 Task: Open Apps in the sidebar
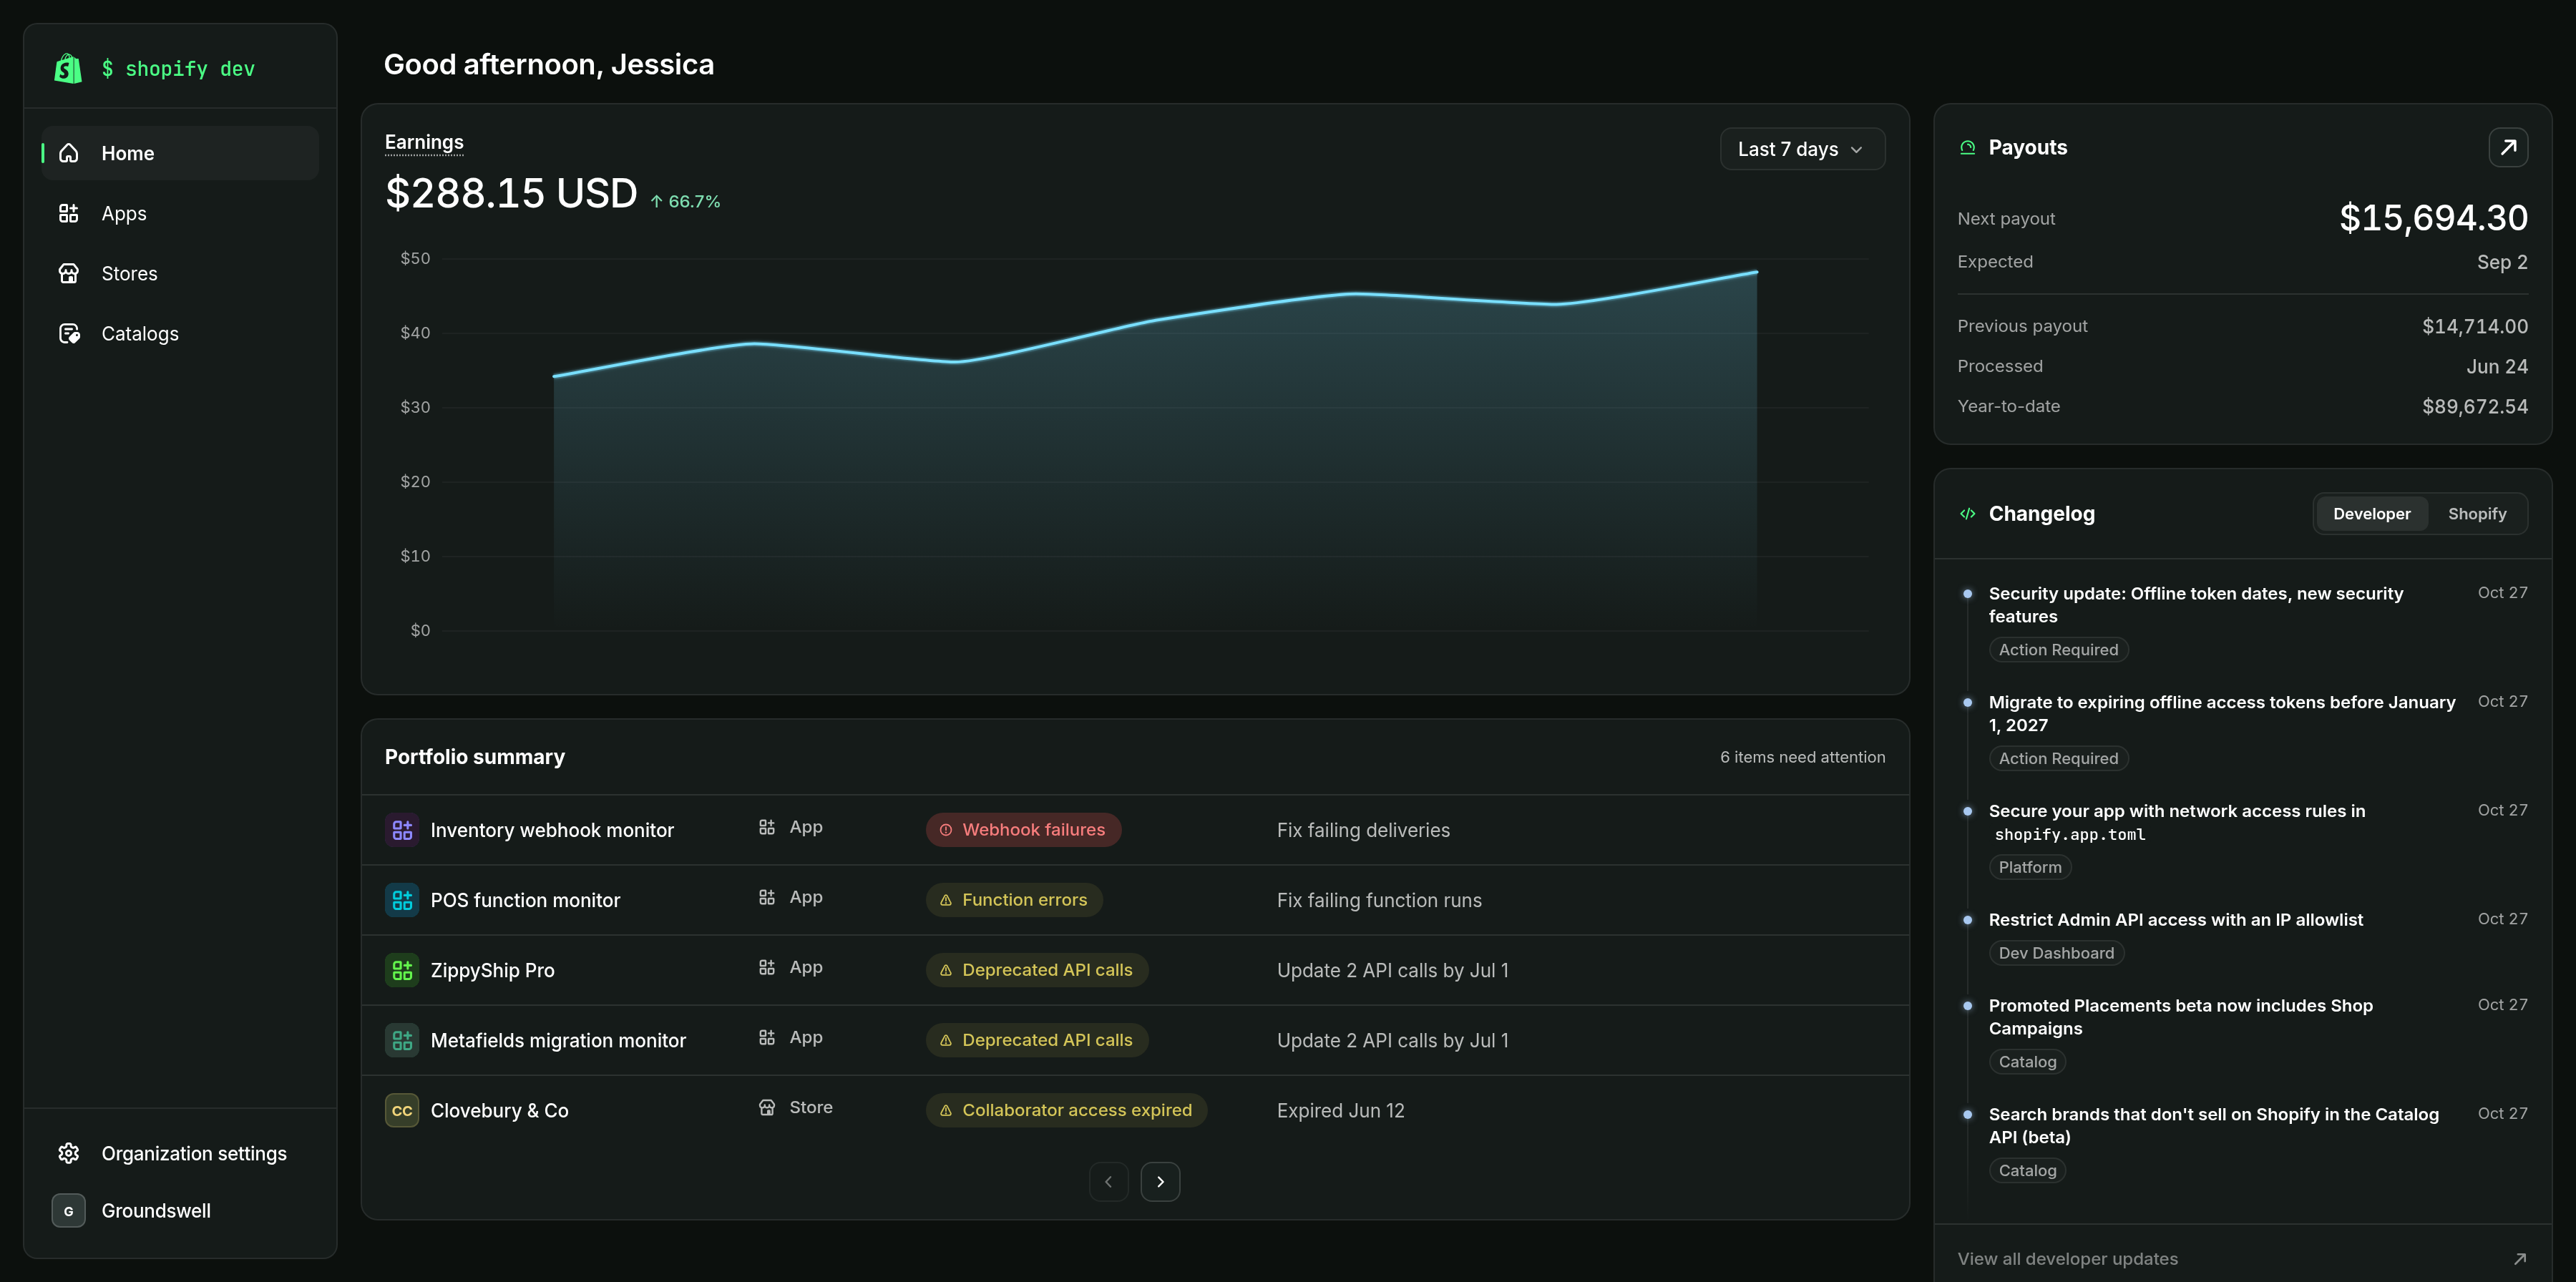[x=180, y=213]
